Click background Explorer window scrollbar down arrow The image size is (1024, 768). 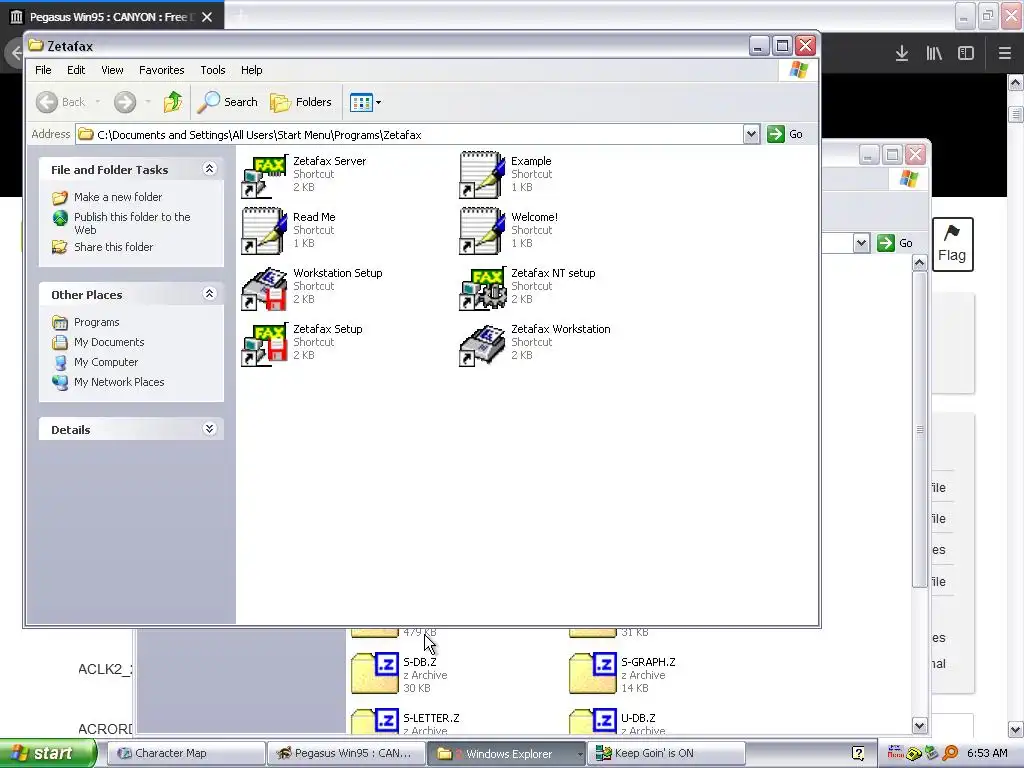tap(920, 725)
